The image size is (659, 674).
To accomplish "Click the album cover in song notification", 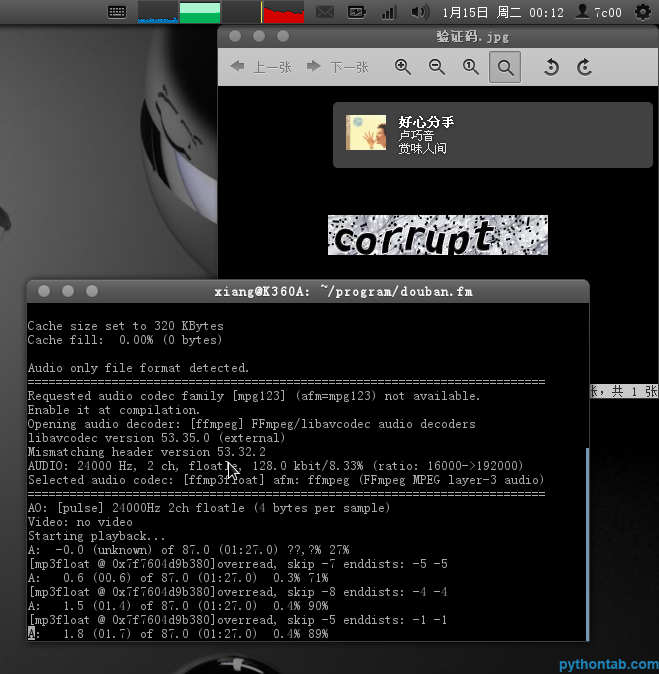I will (366, 134).
